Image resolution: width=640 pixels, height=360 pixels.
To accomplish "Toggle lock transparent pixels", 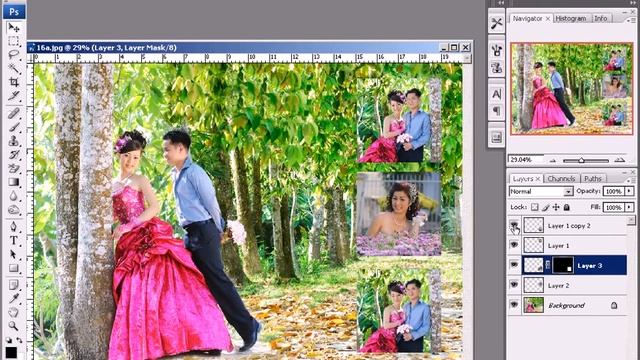I will (x=535, y=207).
